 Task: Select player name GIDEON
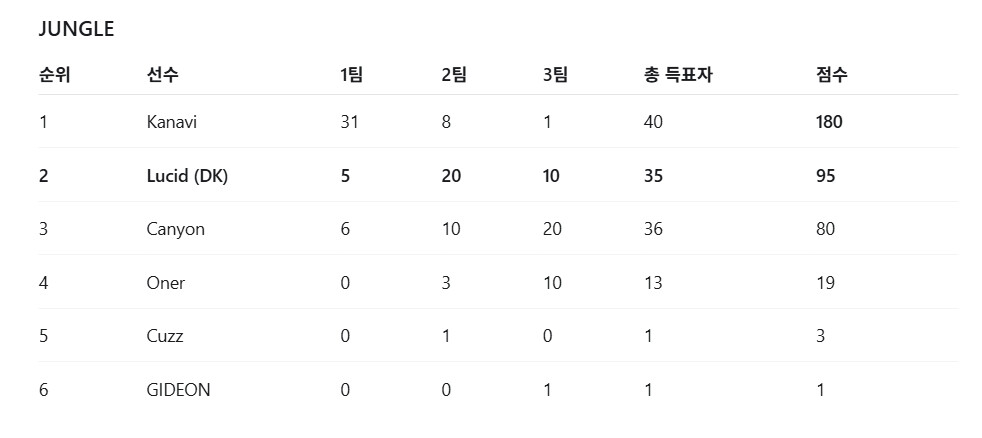pos(178,390)
